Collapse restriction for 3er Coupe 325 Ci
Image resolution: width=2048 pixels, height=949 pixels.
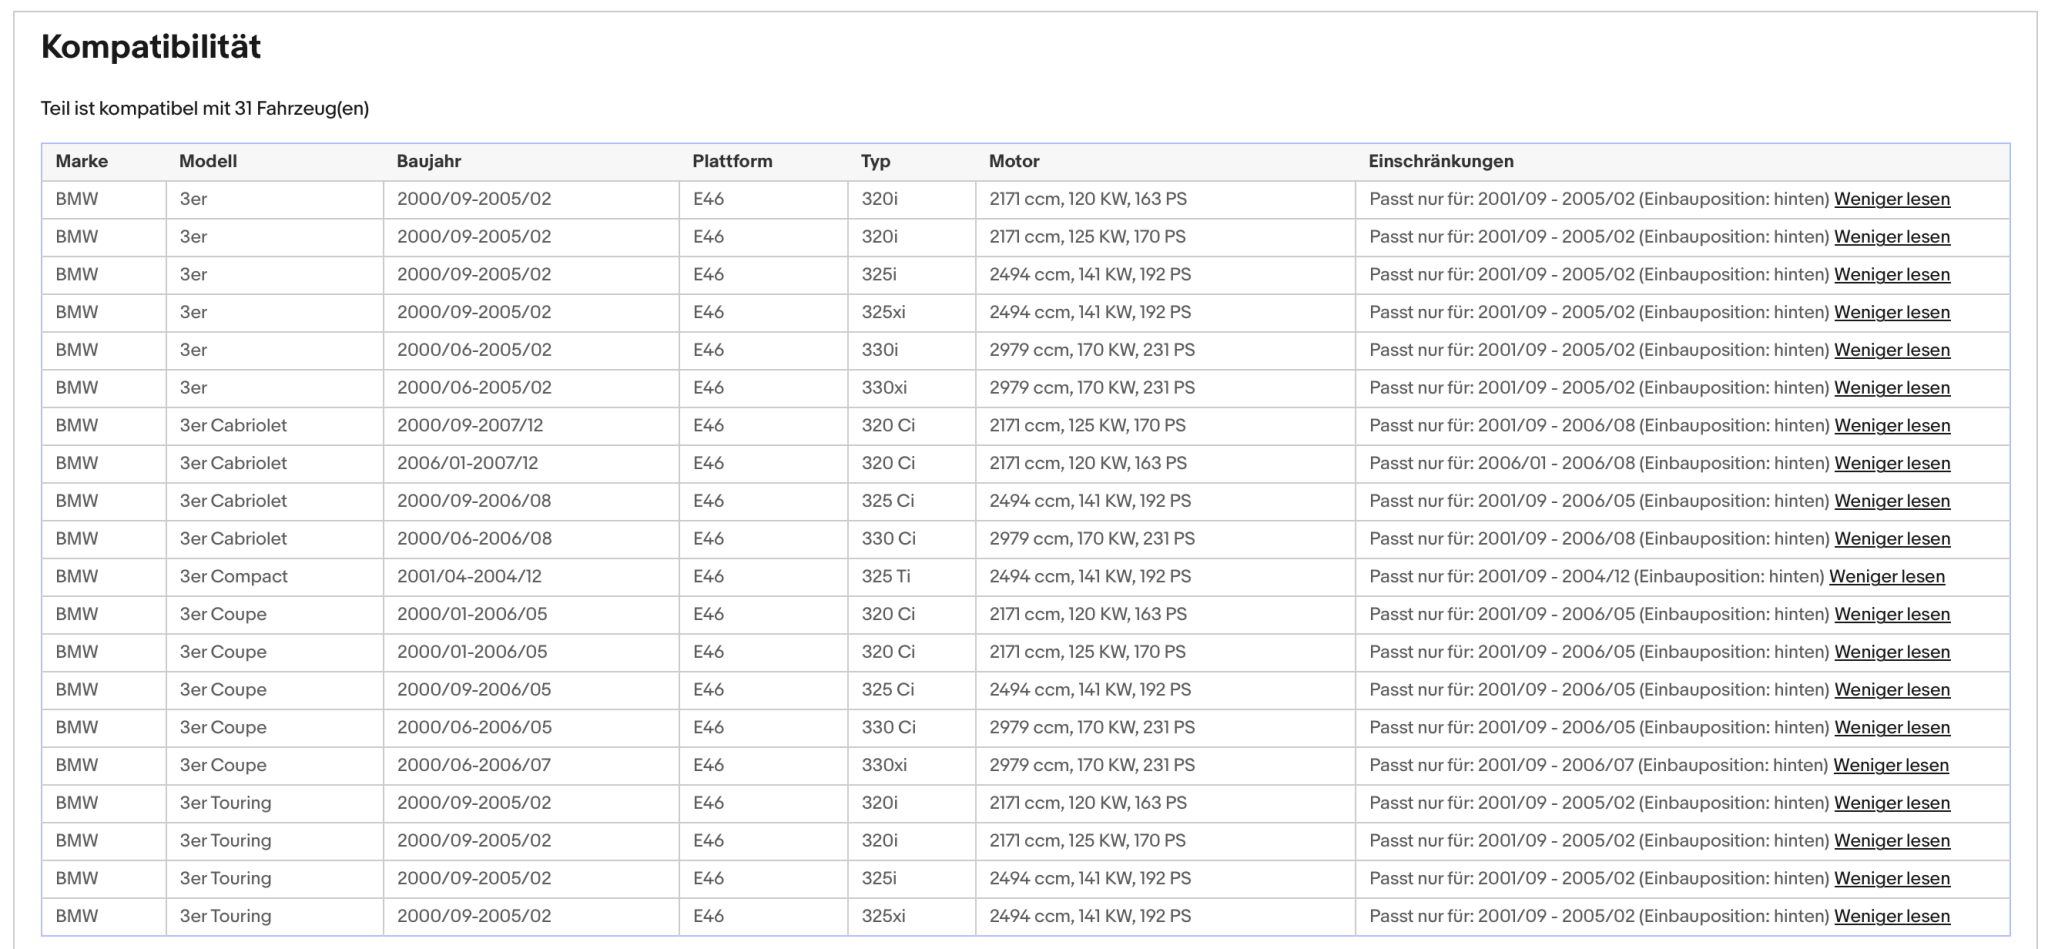click(x=1891, y=690)
